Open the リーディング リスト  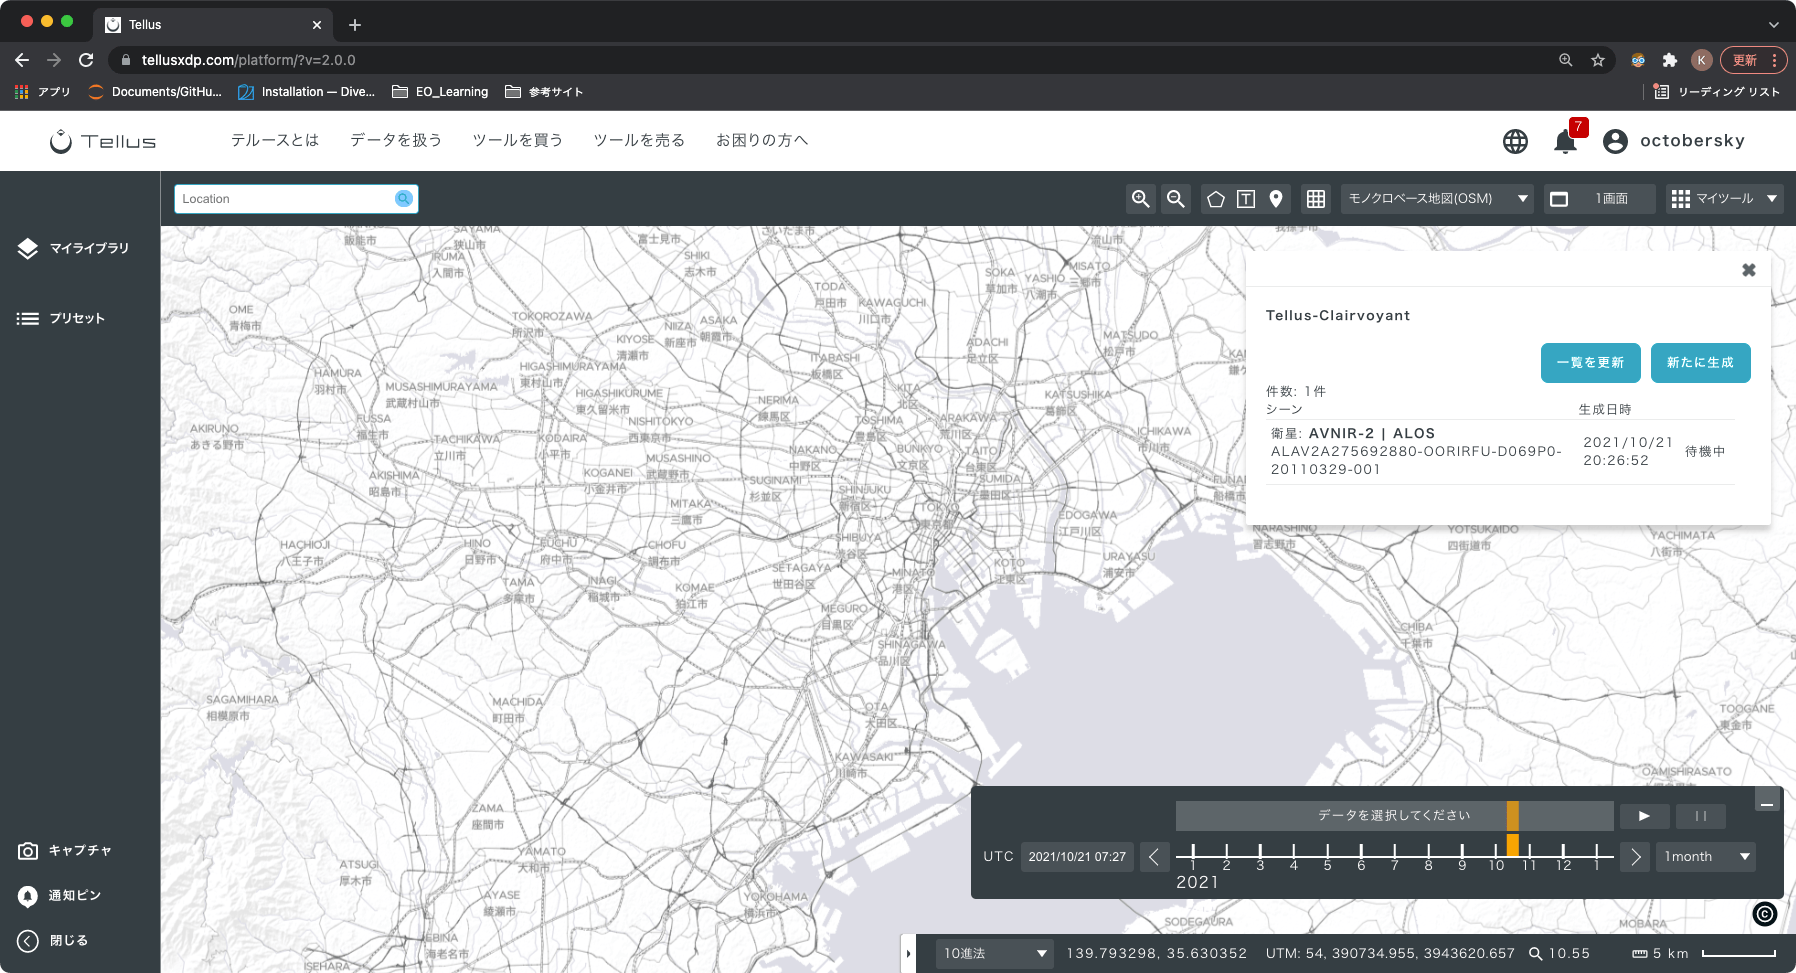coord(1716,92)
